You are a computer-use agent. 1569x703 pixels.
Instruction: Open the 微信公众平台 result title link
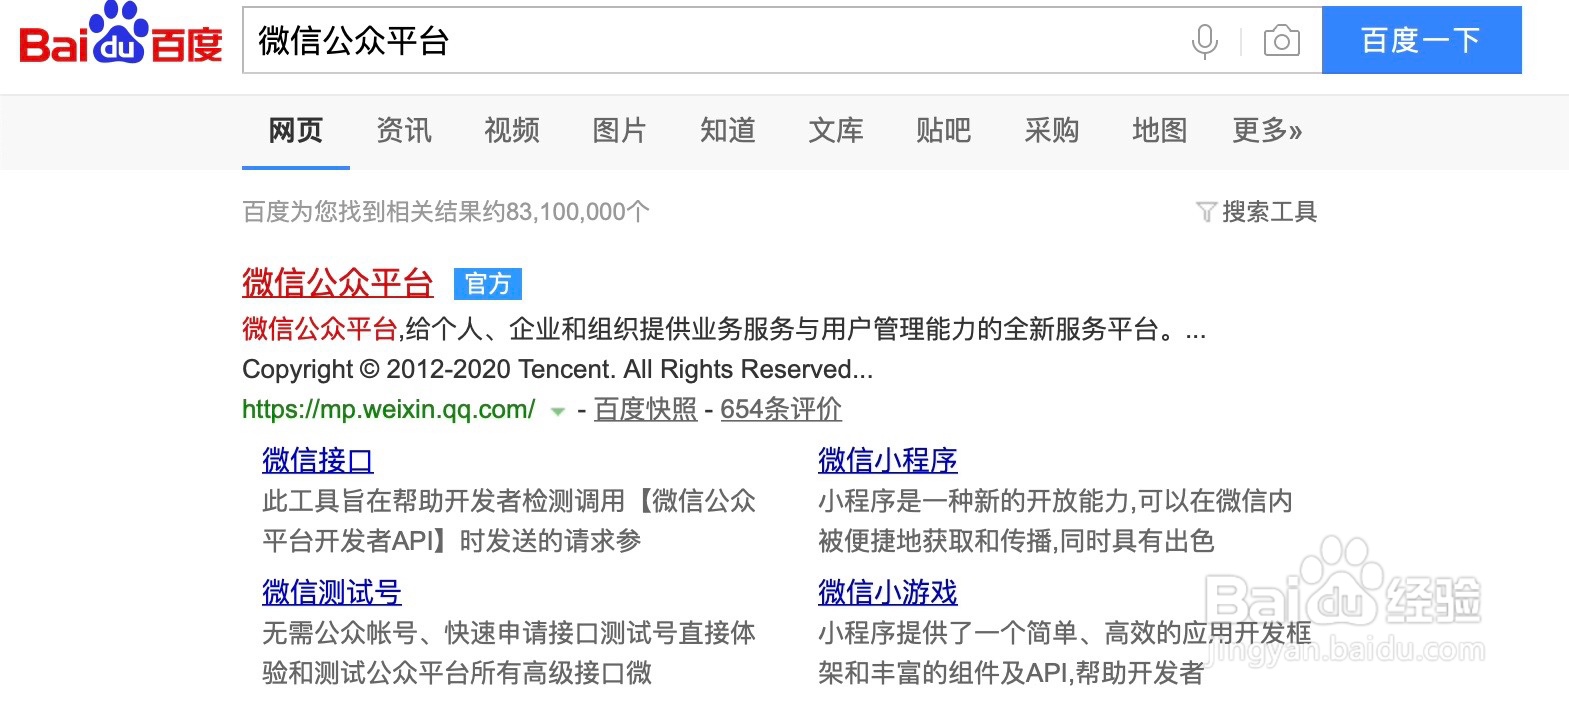(x=338, y=283)
